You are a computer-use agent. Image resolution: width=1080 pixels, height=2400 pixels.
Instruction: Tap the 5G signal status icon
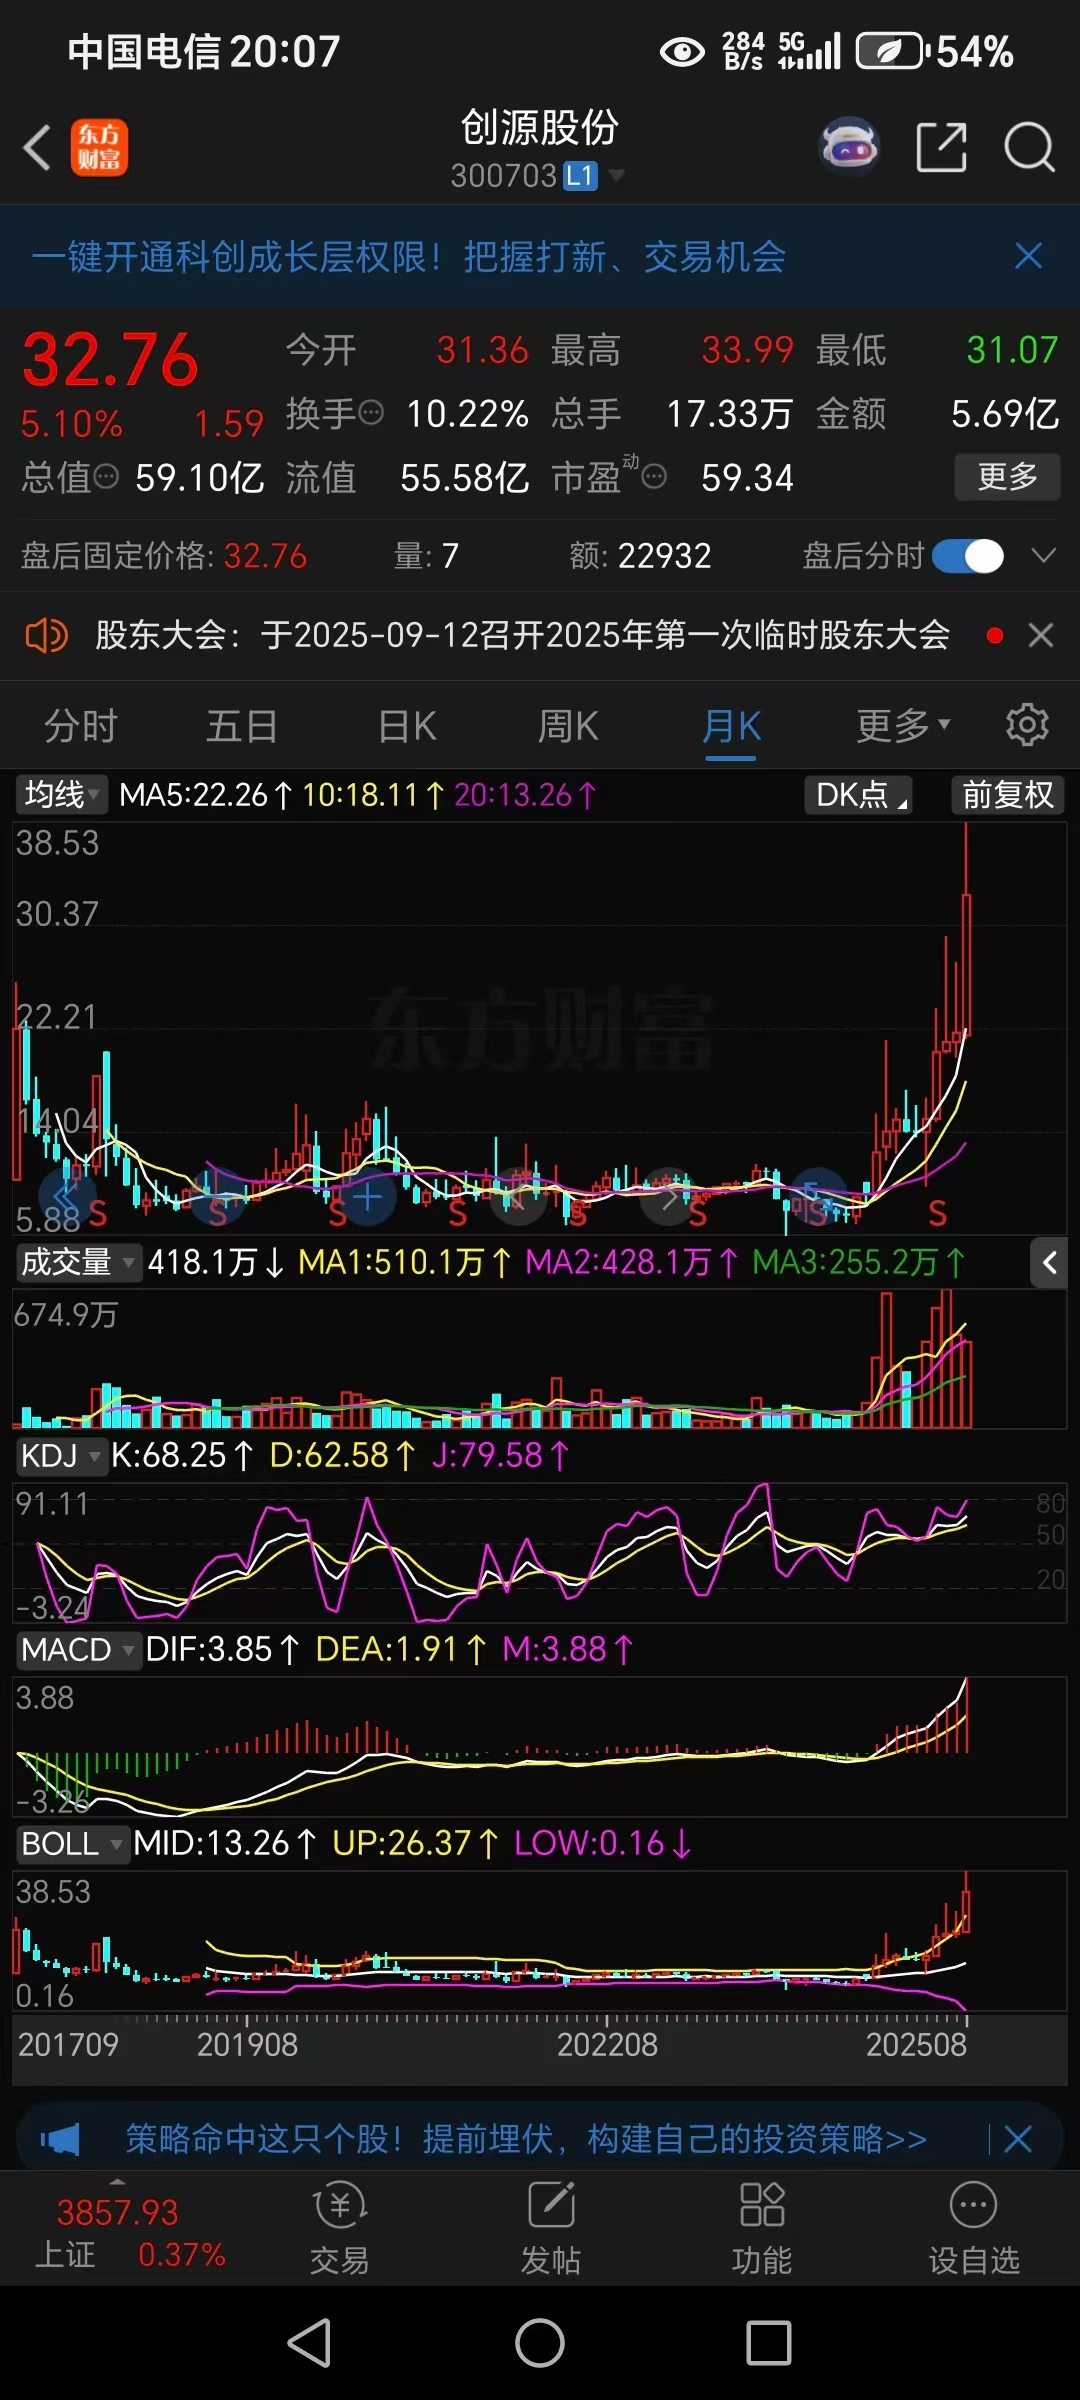[x=809, y=51]
